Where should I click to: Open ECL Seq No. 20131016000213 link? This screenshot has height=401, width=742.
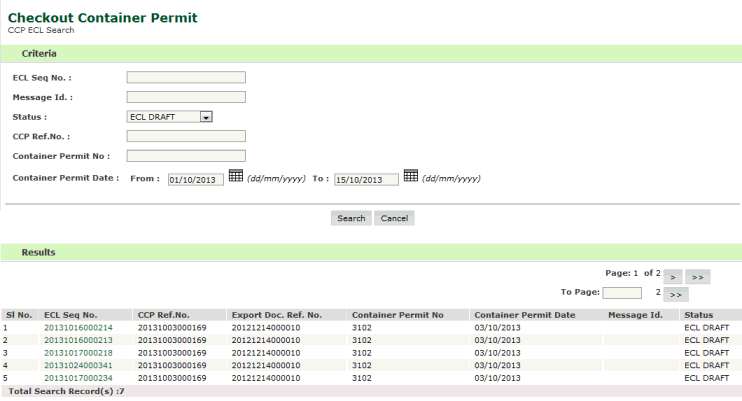click(78, 340)
